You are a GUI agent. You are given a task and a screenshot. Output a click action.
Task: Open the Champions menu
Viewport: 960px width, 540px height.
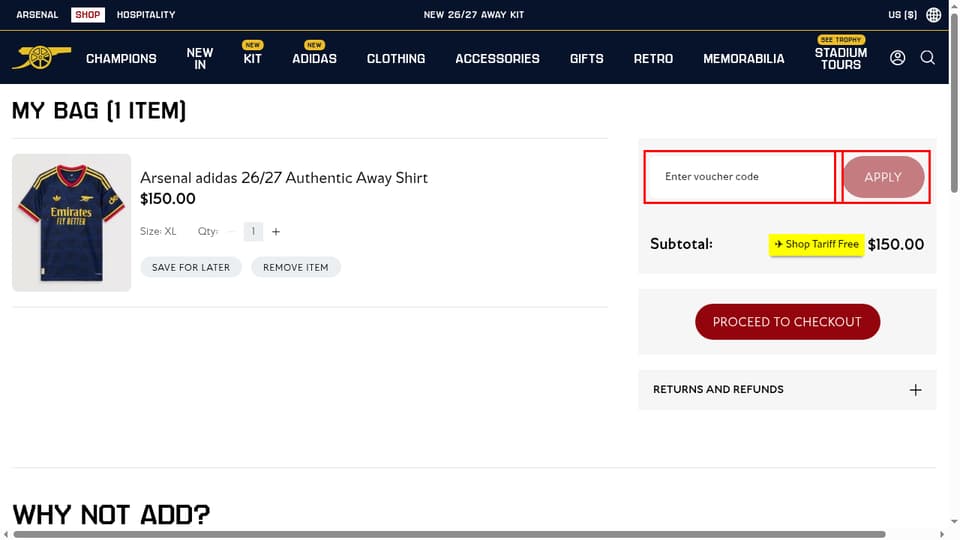pyautogui.click(x=121, y=59)
